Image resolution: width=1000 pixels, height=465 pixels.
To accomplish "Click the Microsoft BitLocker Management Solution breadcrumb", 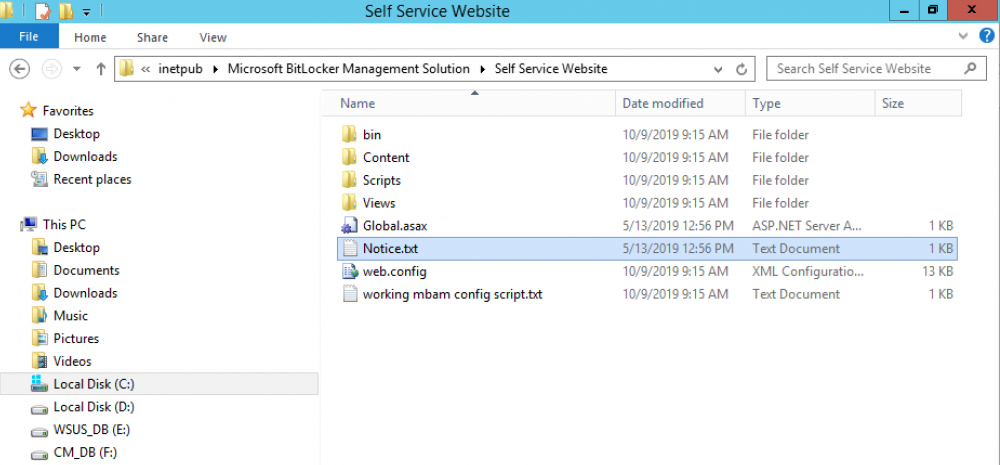I will click(348, 69).
